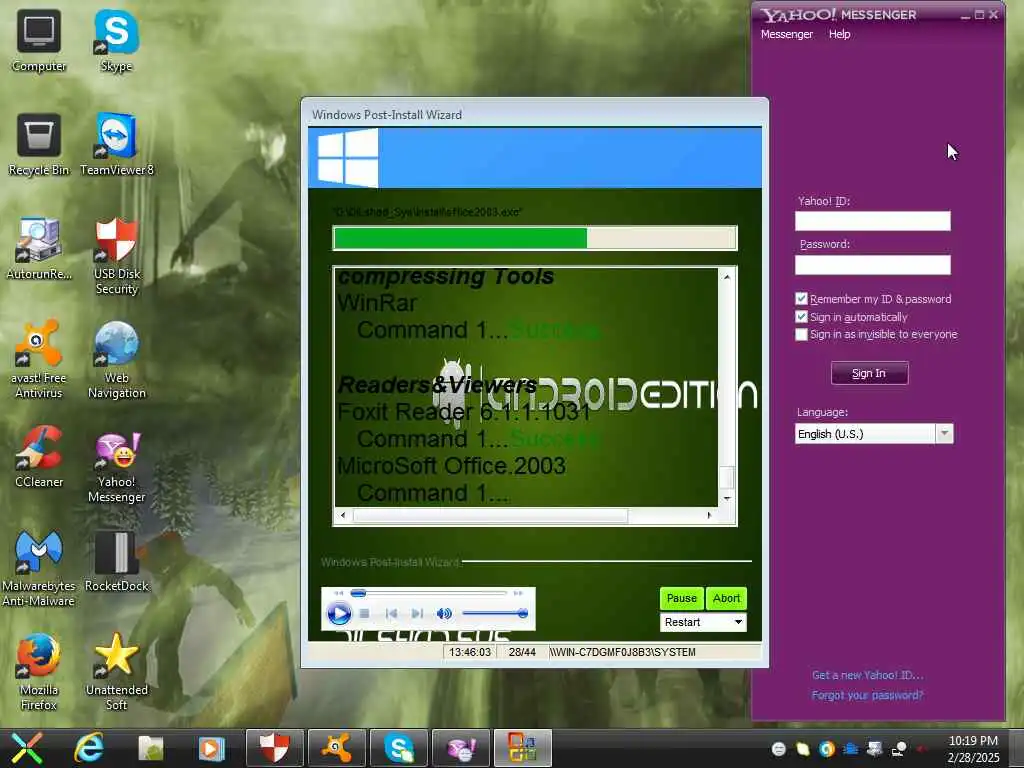
Task: Click the 13:46:03 status bar time
Action: (x=470, y=652)
